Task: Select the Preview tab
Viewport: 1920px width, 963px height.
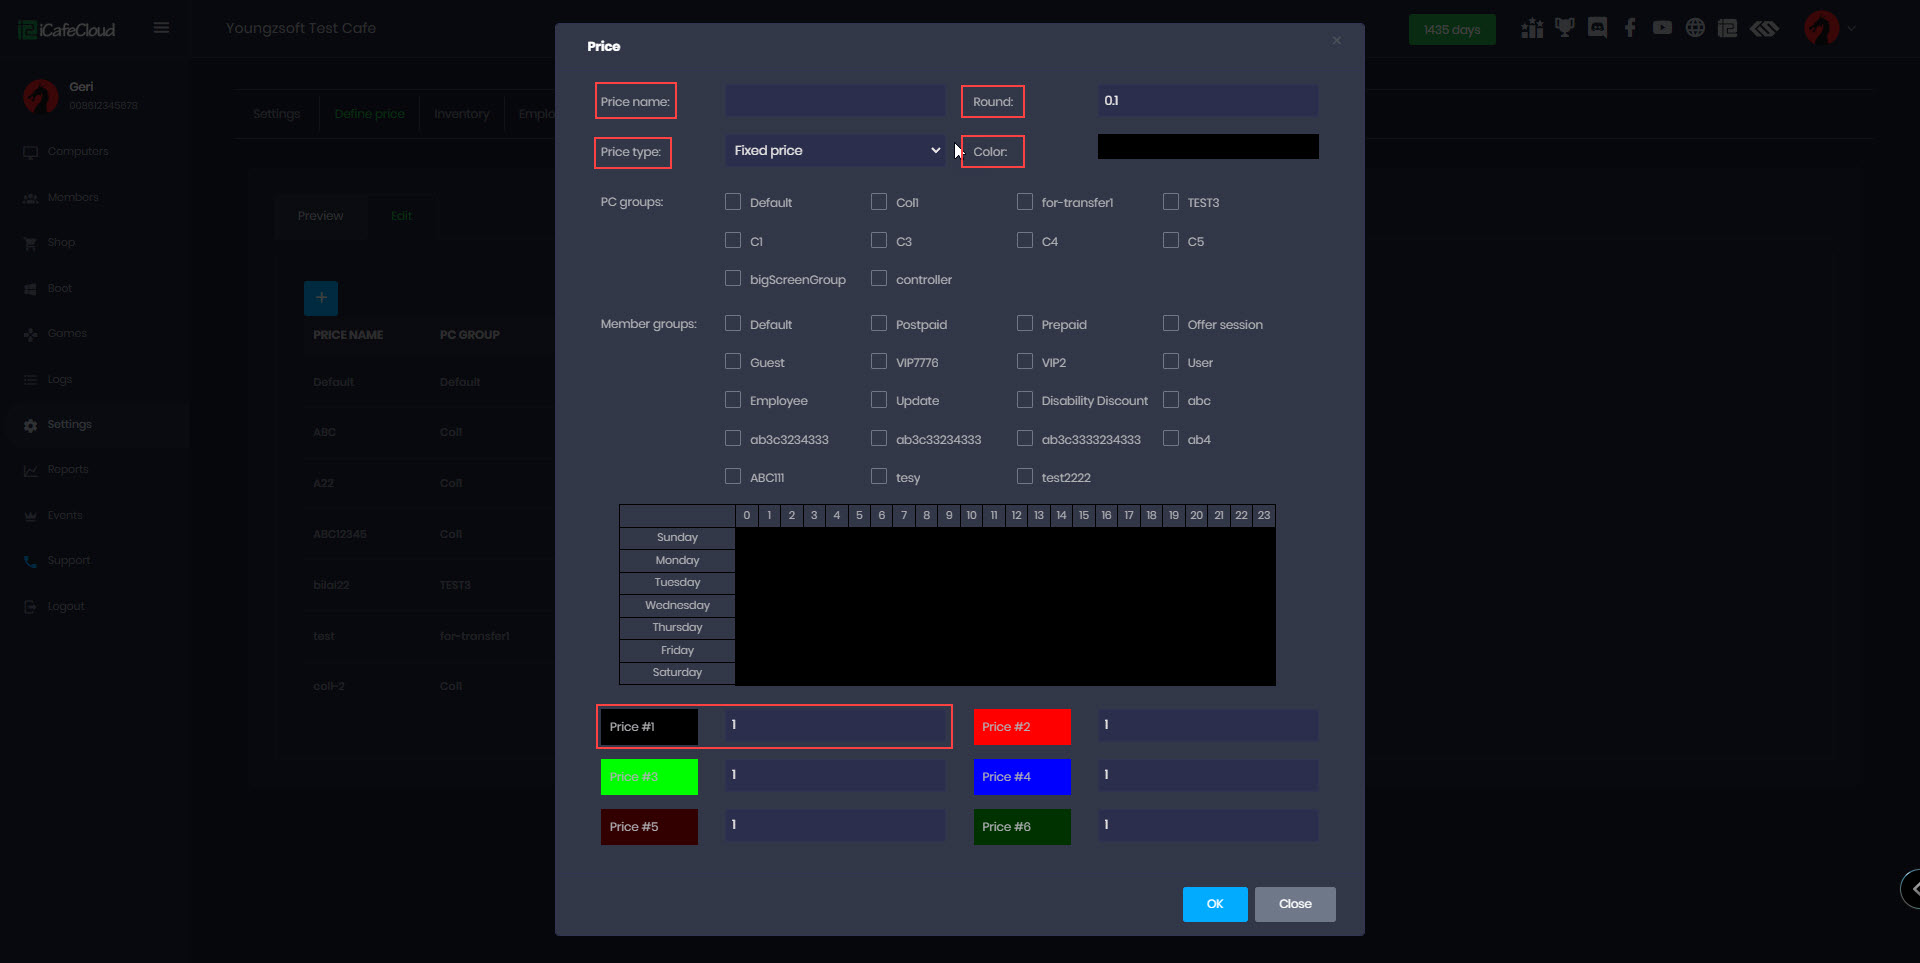Action: (x=320, y=216)
